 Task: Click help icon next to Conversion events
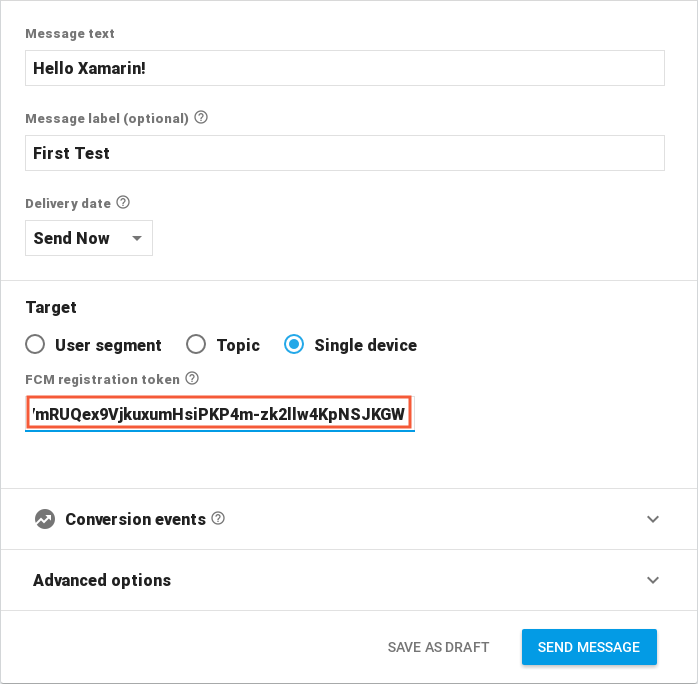(218, 519)
